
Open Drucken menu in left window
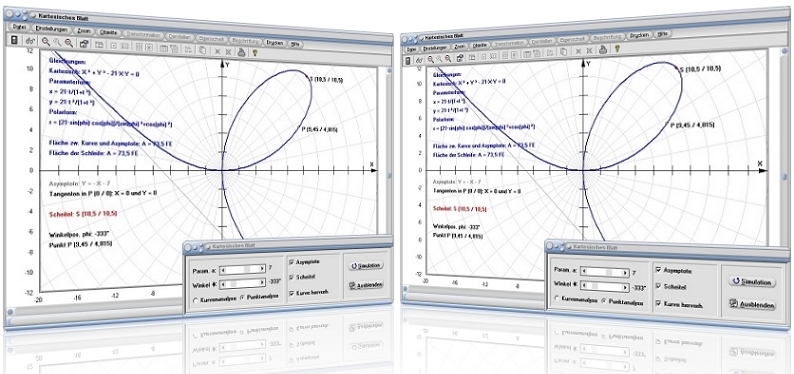[x=276, y=43]
